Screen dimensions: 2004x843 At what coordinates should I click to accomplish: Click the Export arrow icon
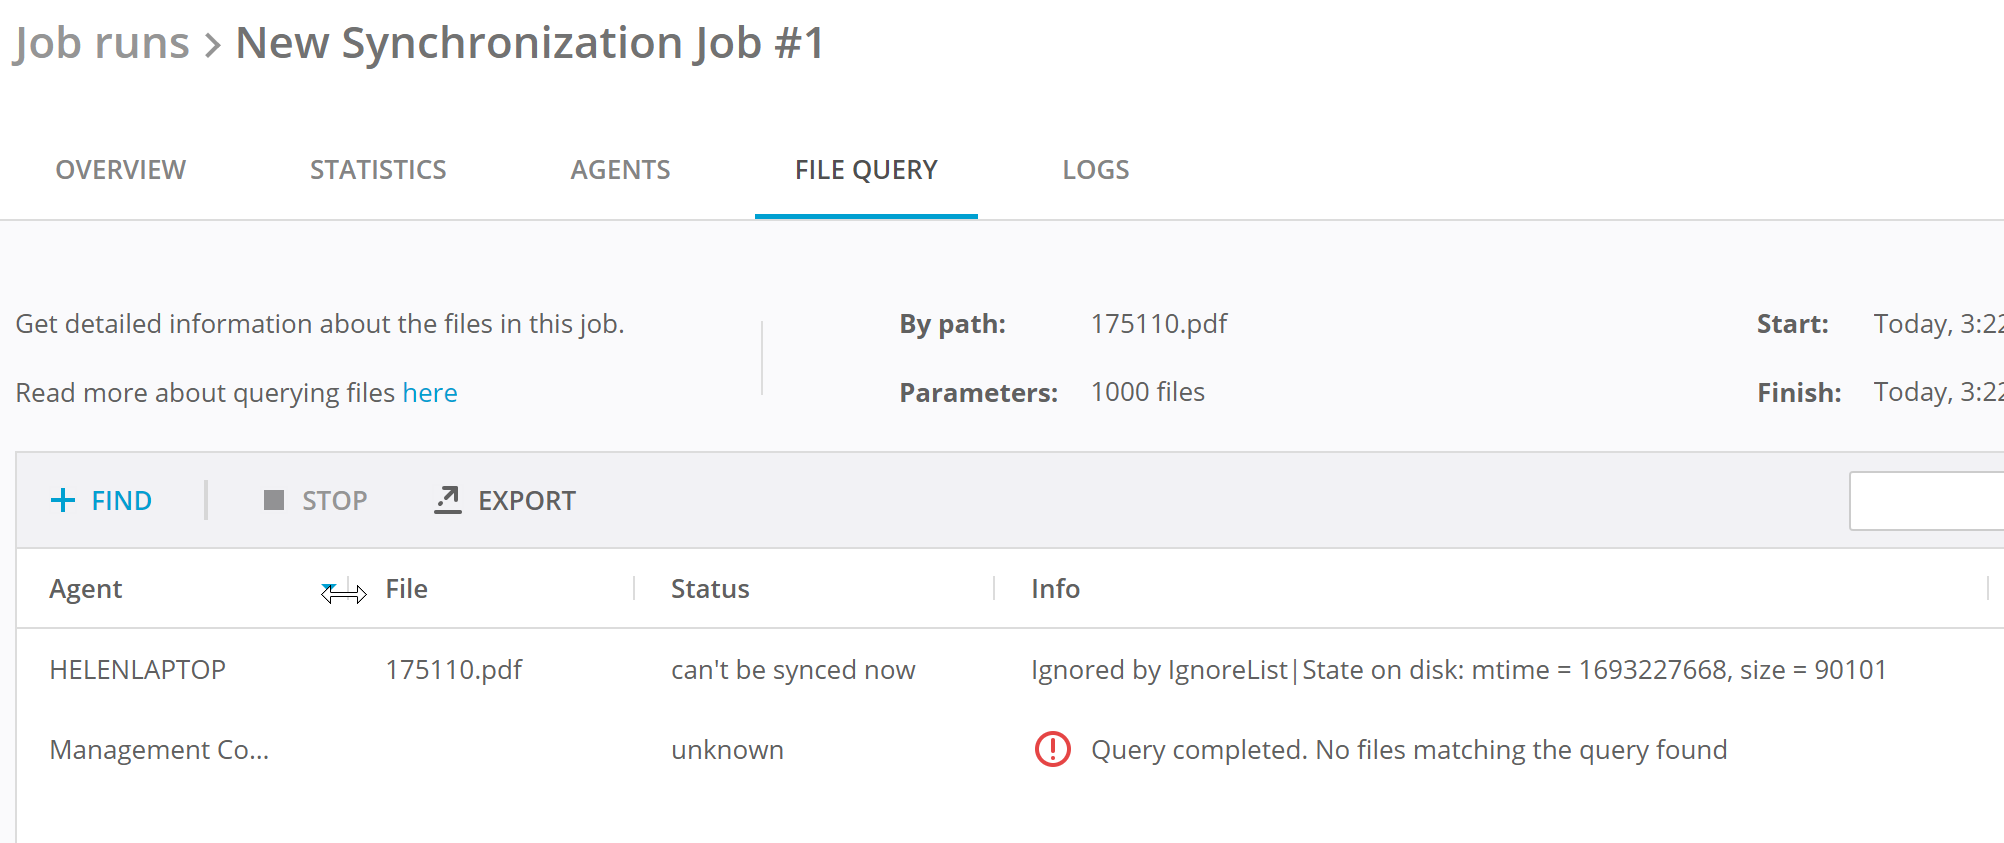[x=447, y=500]
